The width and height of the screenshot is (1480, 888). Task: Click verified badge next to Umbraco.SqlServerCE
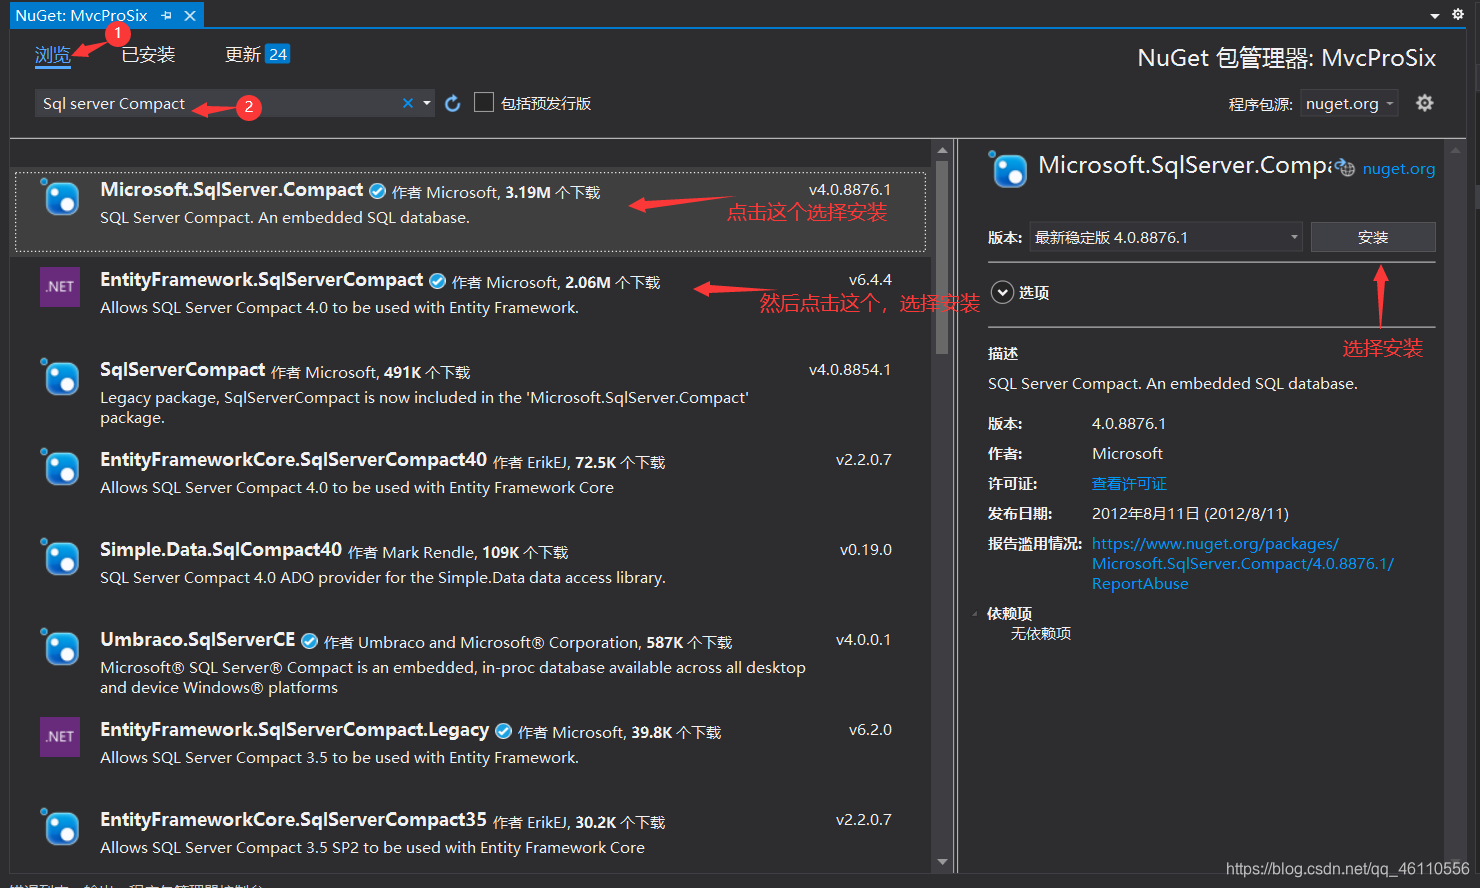309,641
